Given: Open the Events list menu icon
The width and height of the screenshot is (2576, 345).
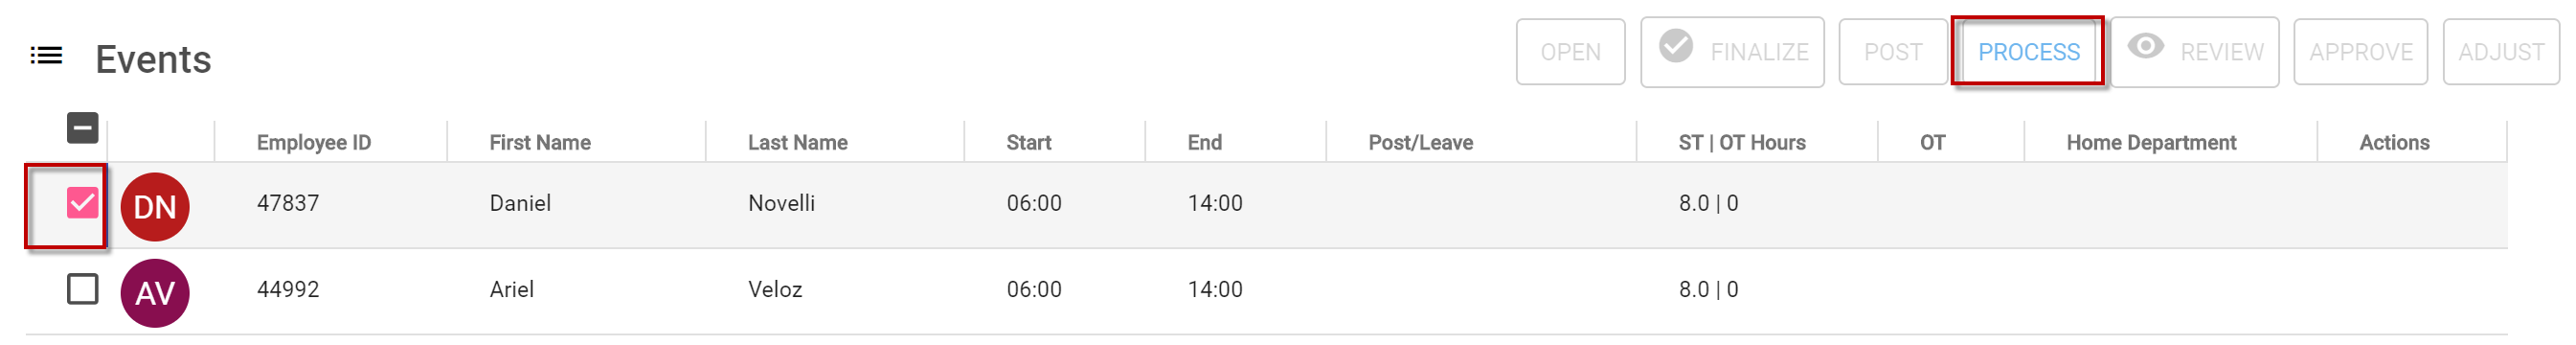Looking at the screenshot, I should (46, 56).
